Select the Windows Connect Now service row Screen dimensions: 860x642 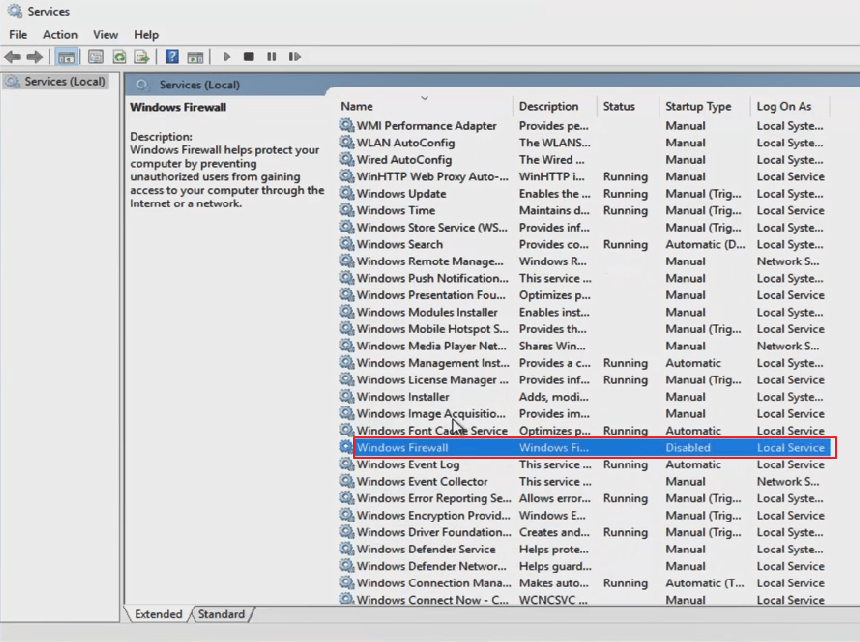click(584, 599)
